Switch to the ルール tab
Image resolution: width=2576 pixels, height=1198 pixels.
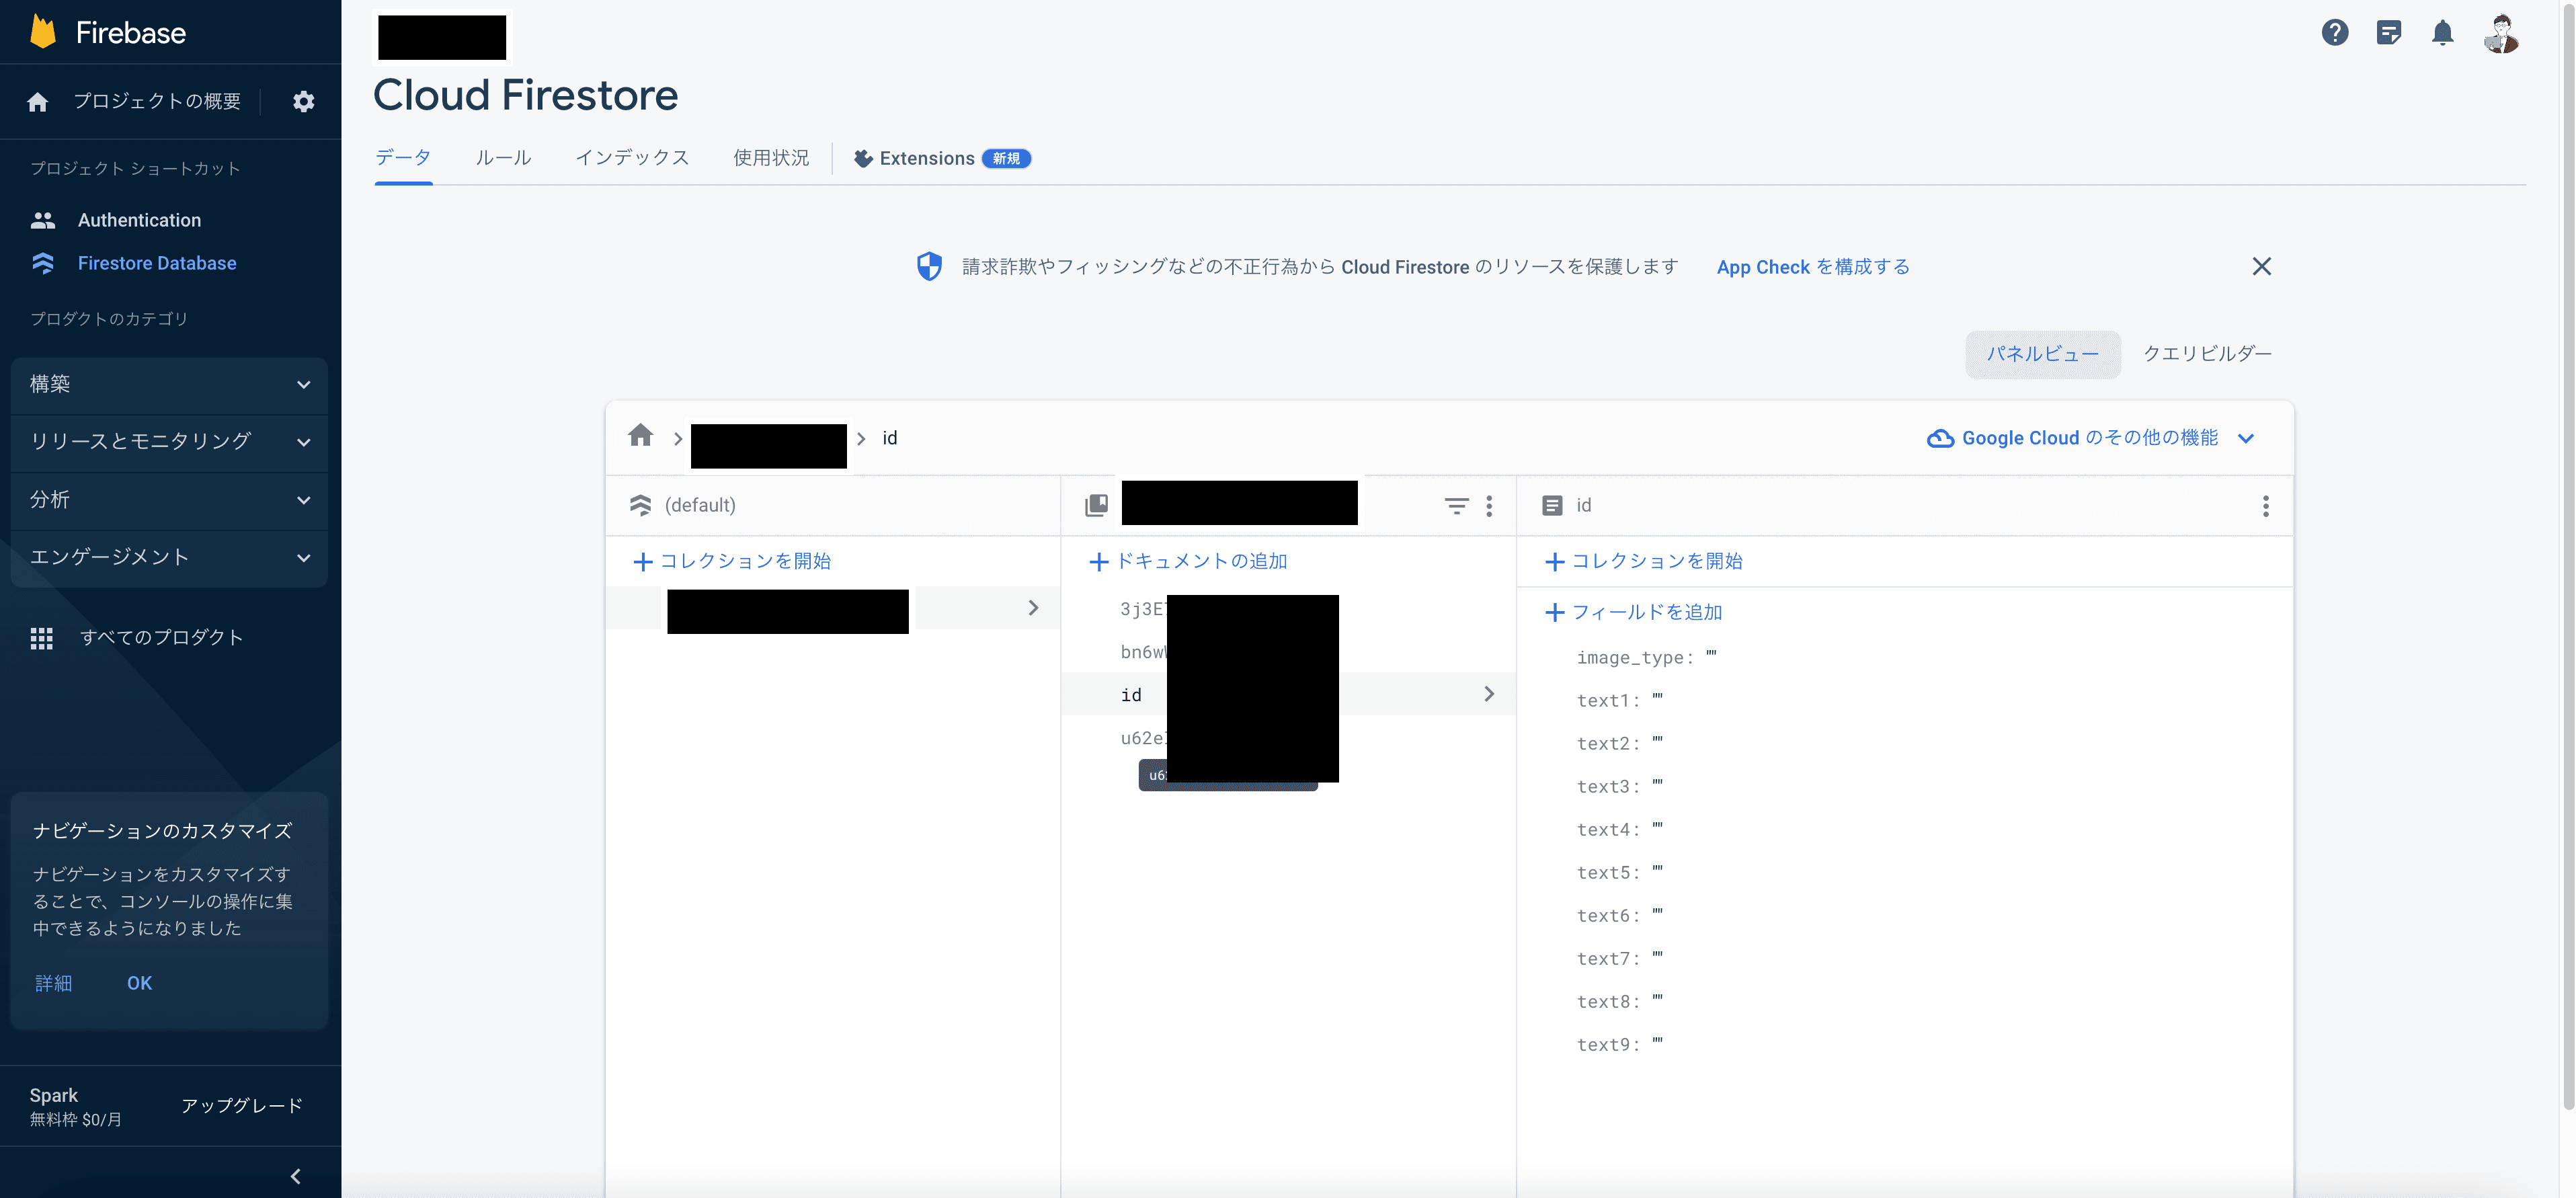[503, 158]
